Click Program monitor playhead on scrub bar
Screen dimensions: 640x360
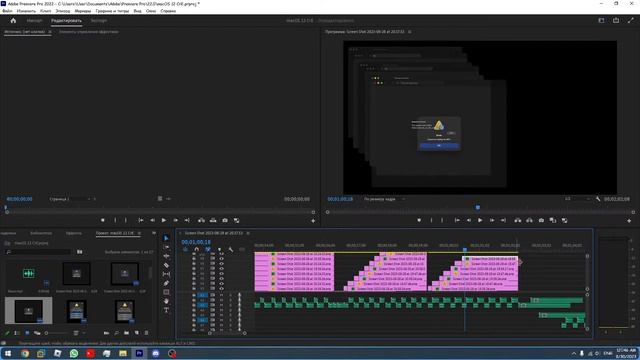478,207
